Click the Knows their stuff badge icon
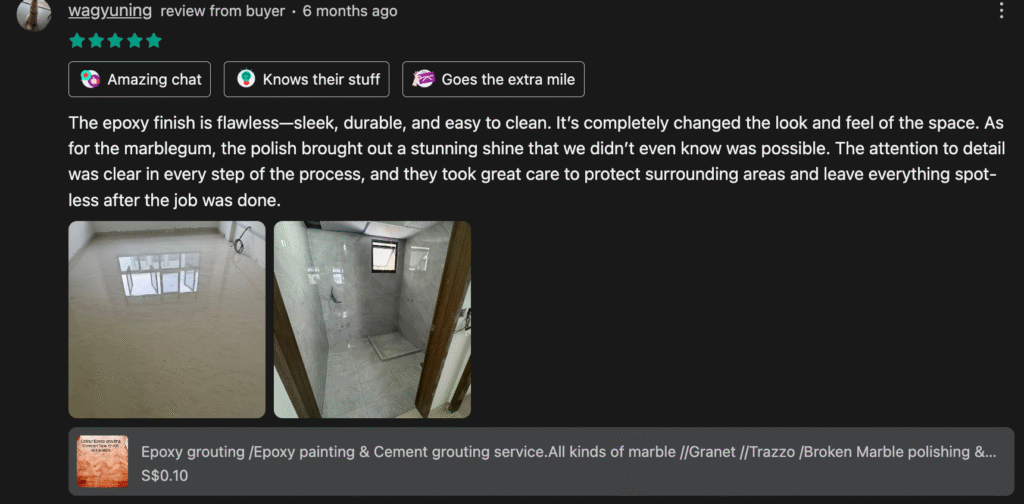This screenshot has width=1024, height=504. pos(246,79)
